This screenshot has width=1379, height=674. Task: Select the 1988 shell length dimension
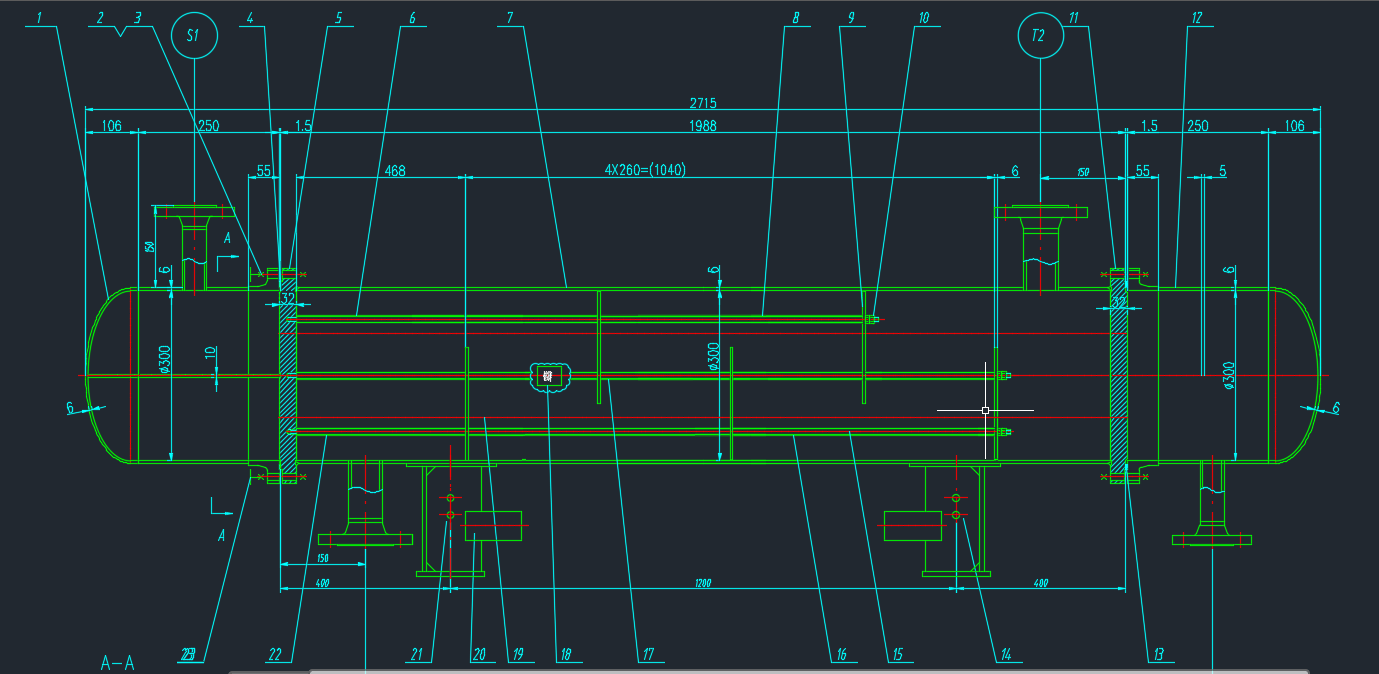(703, 126)
